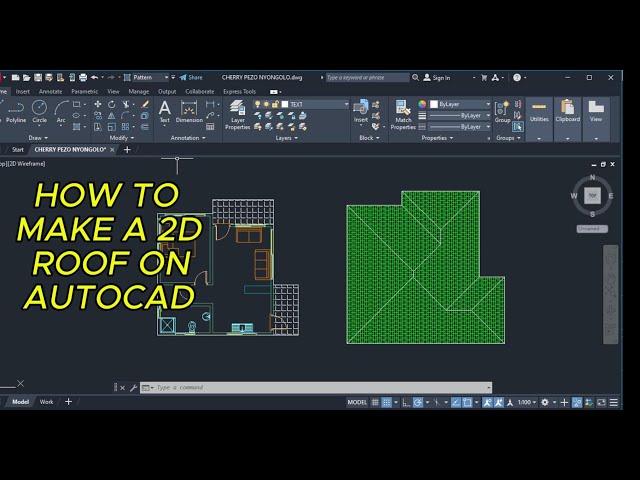640x480 pixels.
Task: Click the TOP face of ViewCube
Action: point(592,196)
